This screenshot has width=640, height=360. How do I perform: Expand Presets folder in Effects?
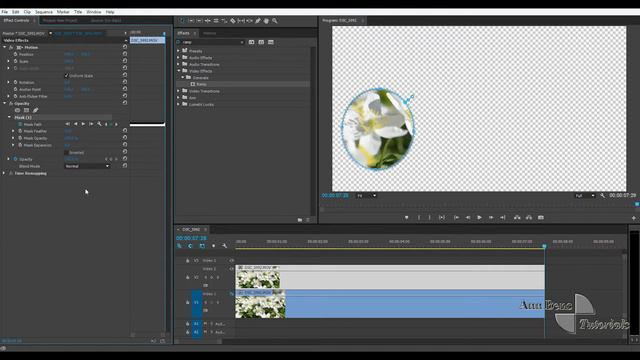coord(178,51)
